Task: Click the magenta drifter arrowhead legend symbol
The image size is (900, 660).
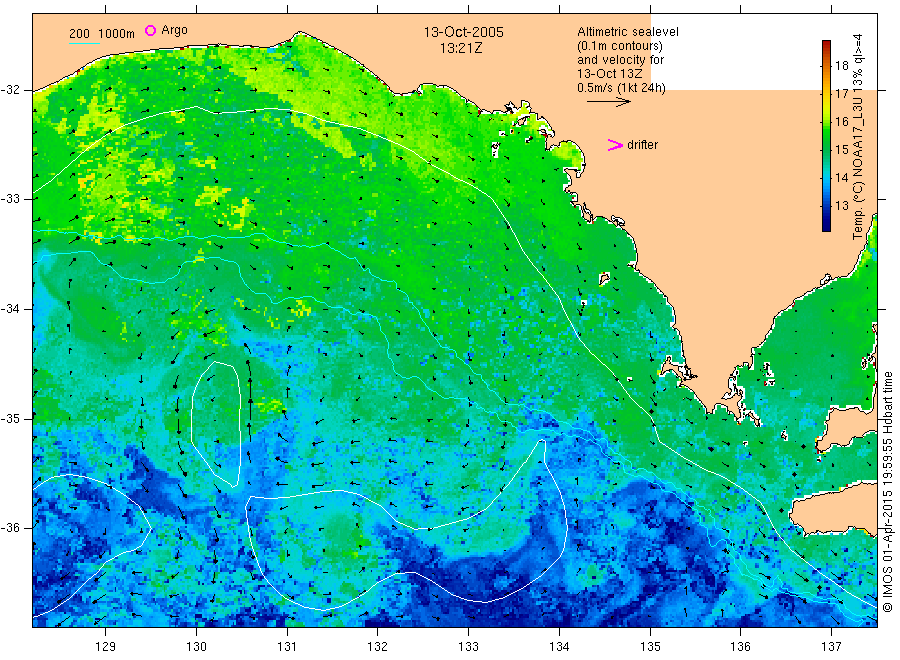Action: pyautogui.click(x=615, y=145)
